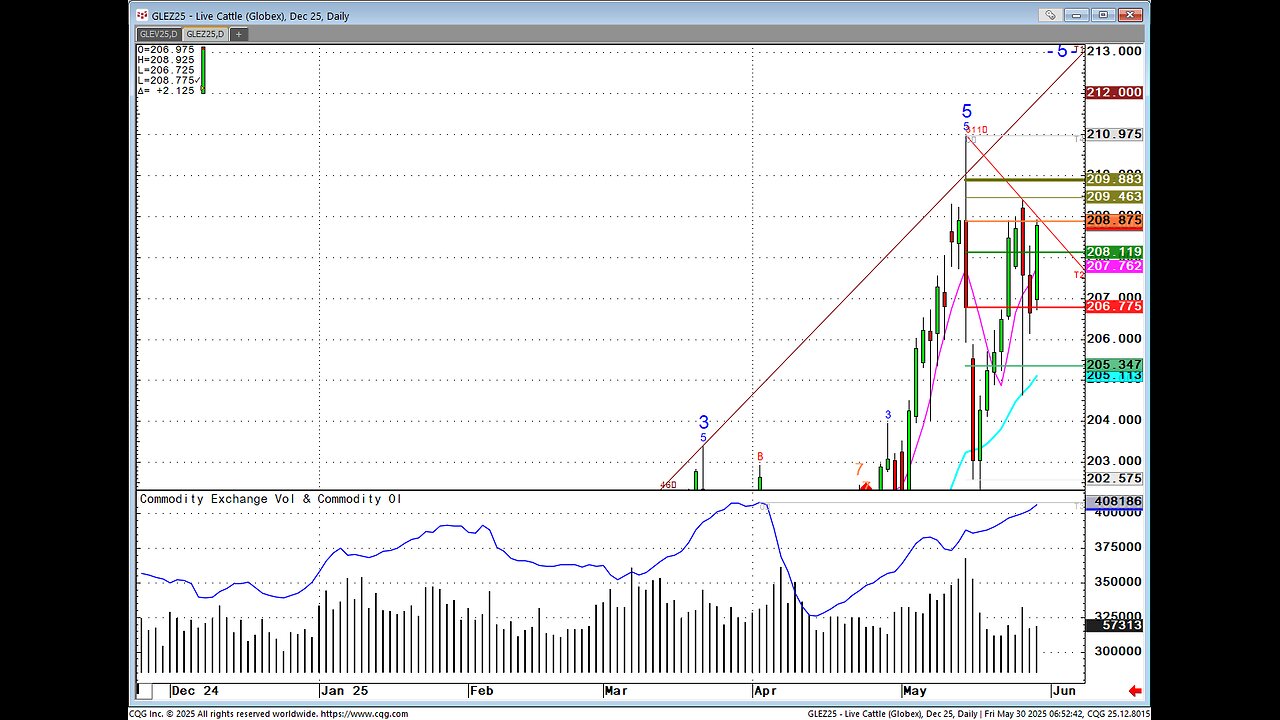The image size is (1280, 720).
Task: Click the Mar date axis label
Action: pyautogui.click(x=617, y=690)
